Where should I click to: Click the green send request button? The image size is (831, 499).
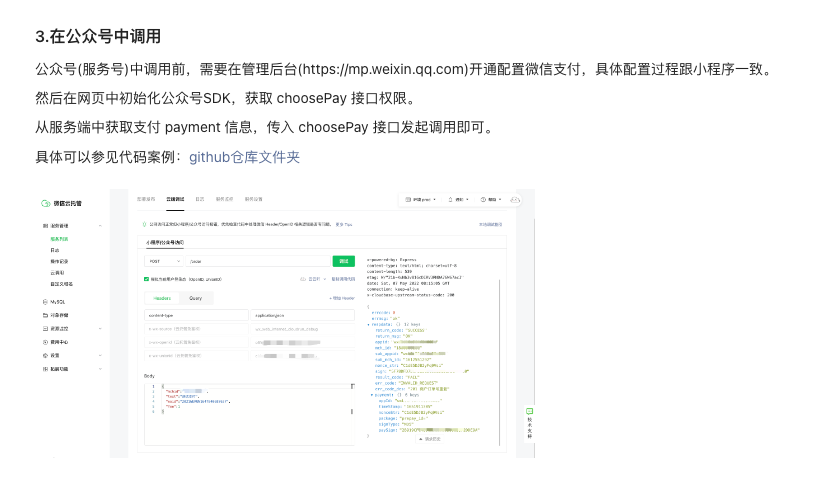click(x=343, y=261)
